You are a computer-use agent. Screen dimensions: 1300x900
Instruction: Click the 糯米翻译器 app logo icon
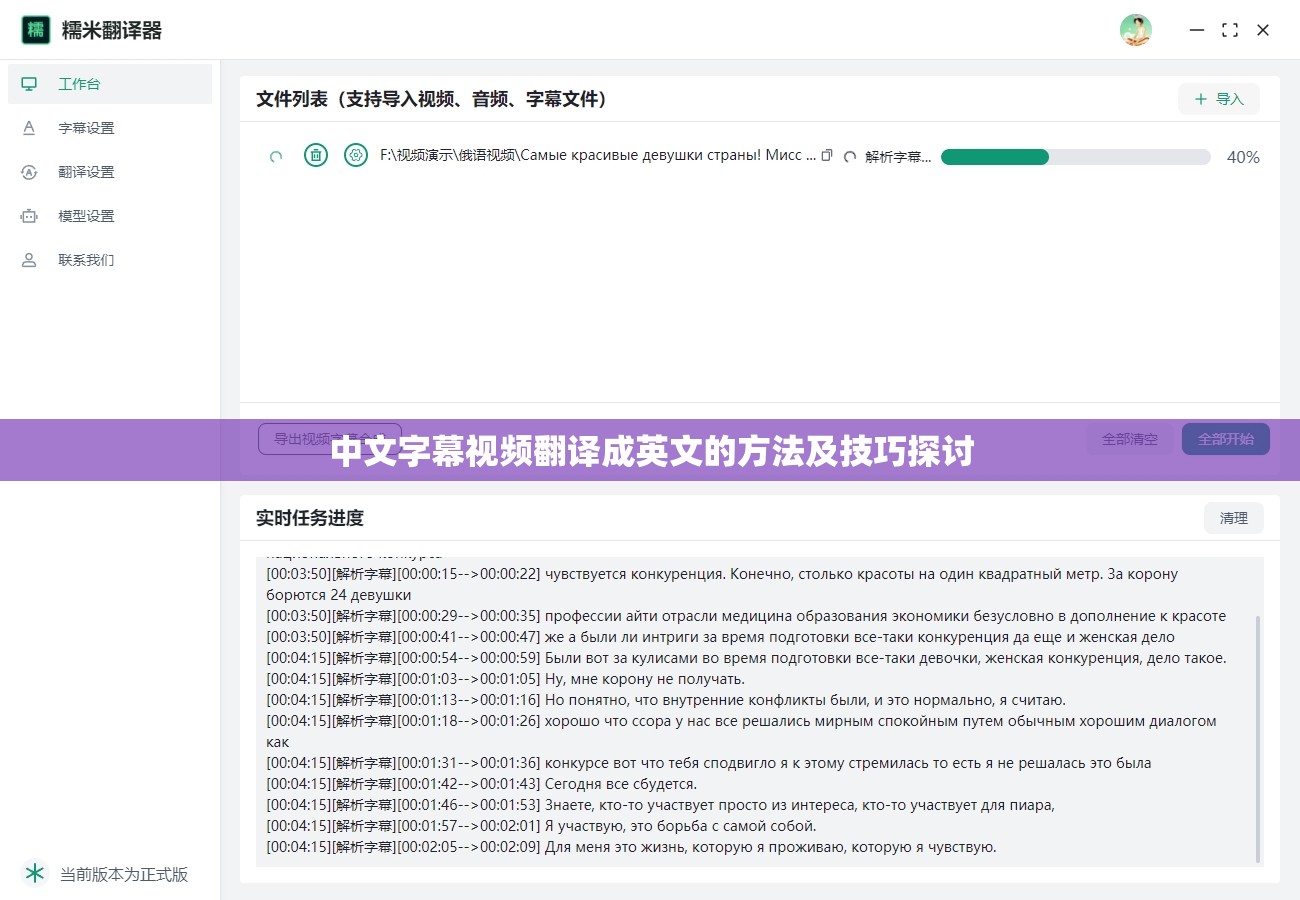[x=36, y=30]
